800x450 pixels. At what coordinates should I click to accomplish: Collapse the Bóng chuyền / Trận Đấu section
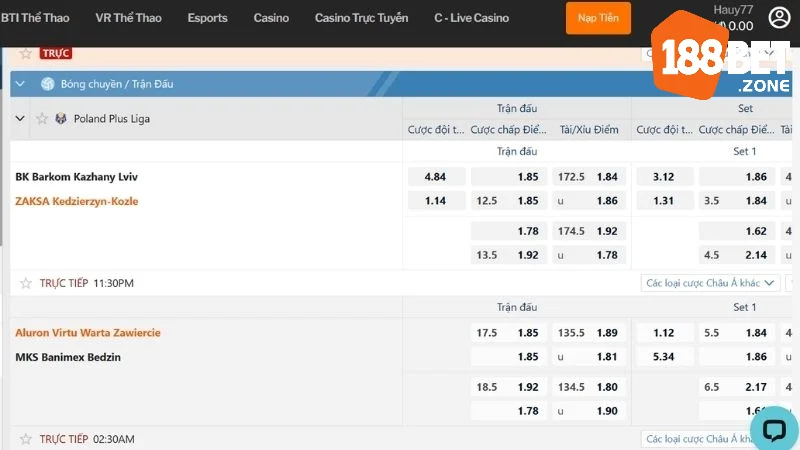click(20, 84)
